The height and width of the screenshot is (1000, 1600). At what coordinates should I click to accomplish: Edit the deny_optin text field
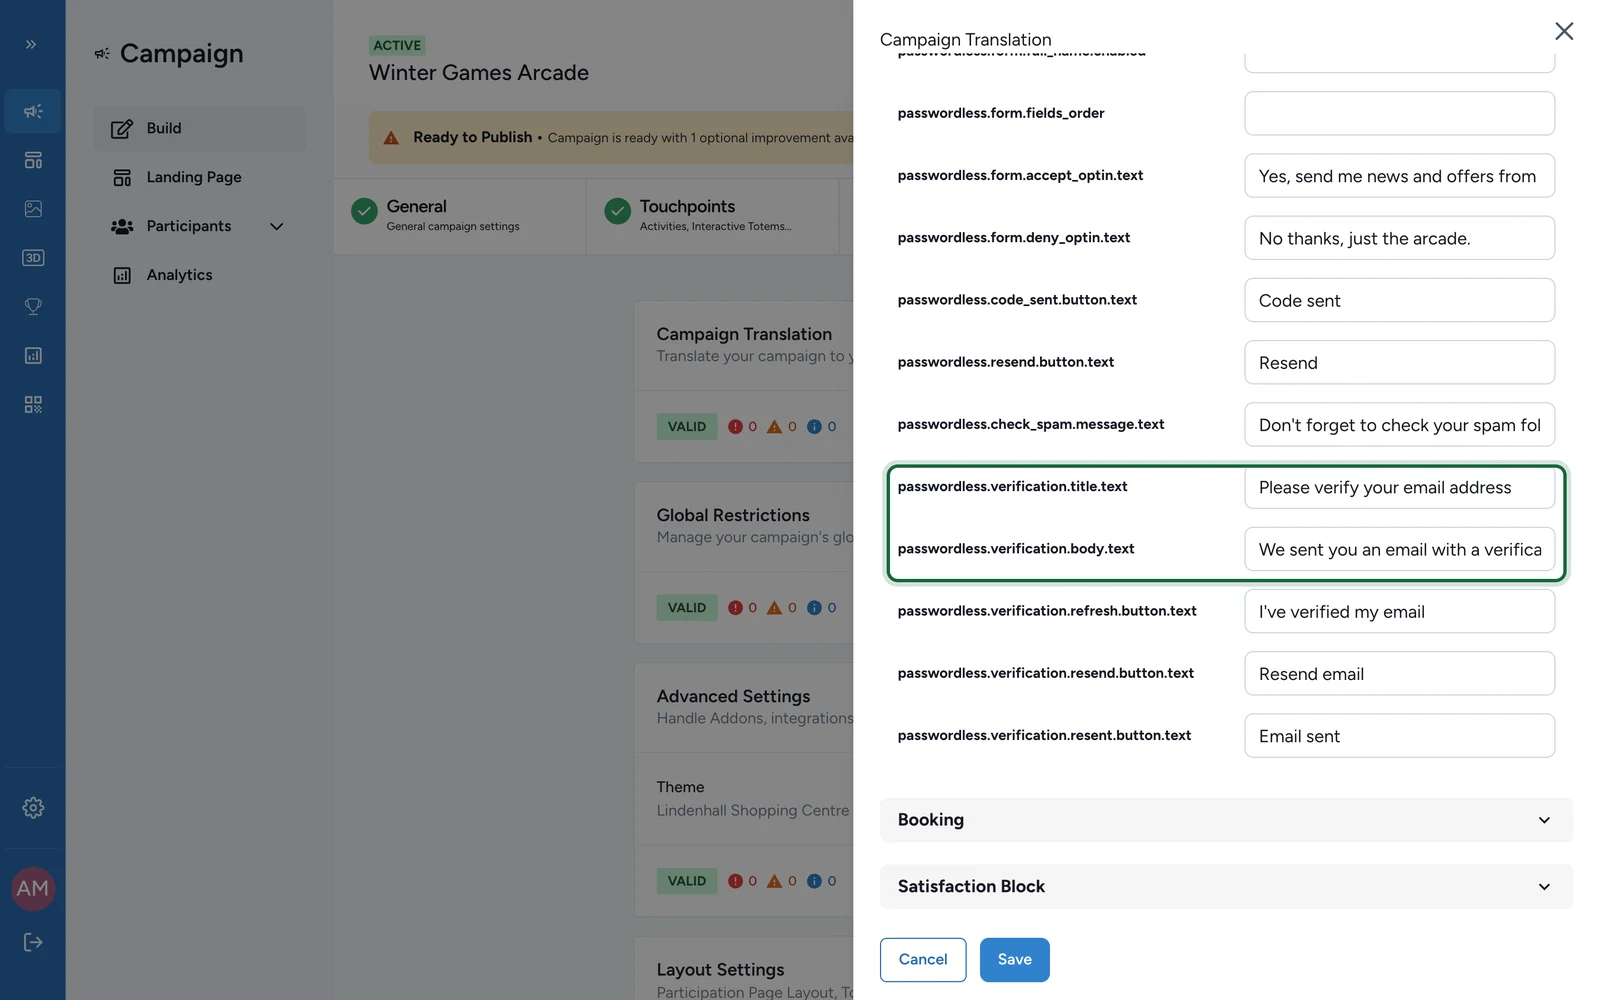pyautogui.click(x=1399, y=238)
